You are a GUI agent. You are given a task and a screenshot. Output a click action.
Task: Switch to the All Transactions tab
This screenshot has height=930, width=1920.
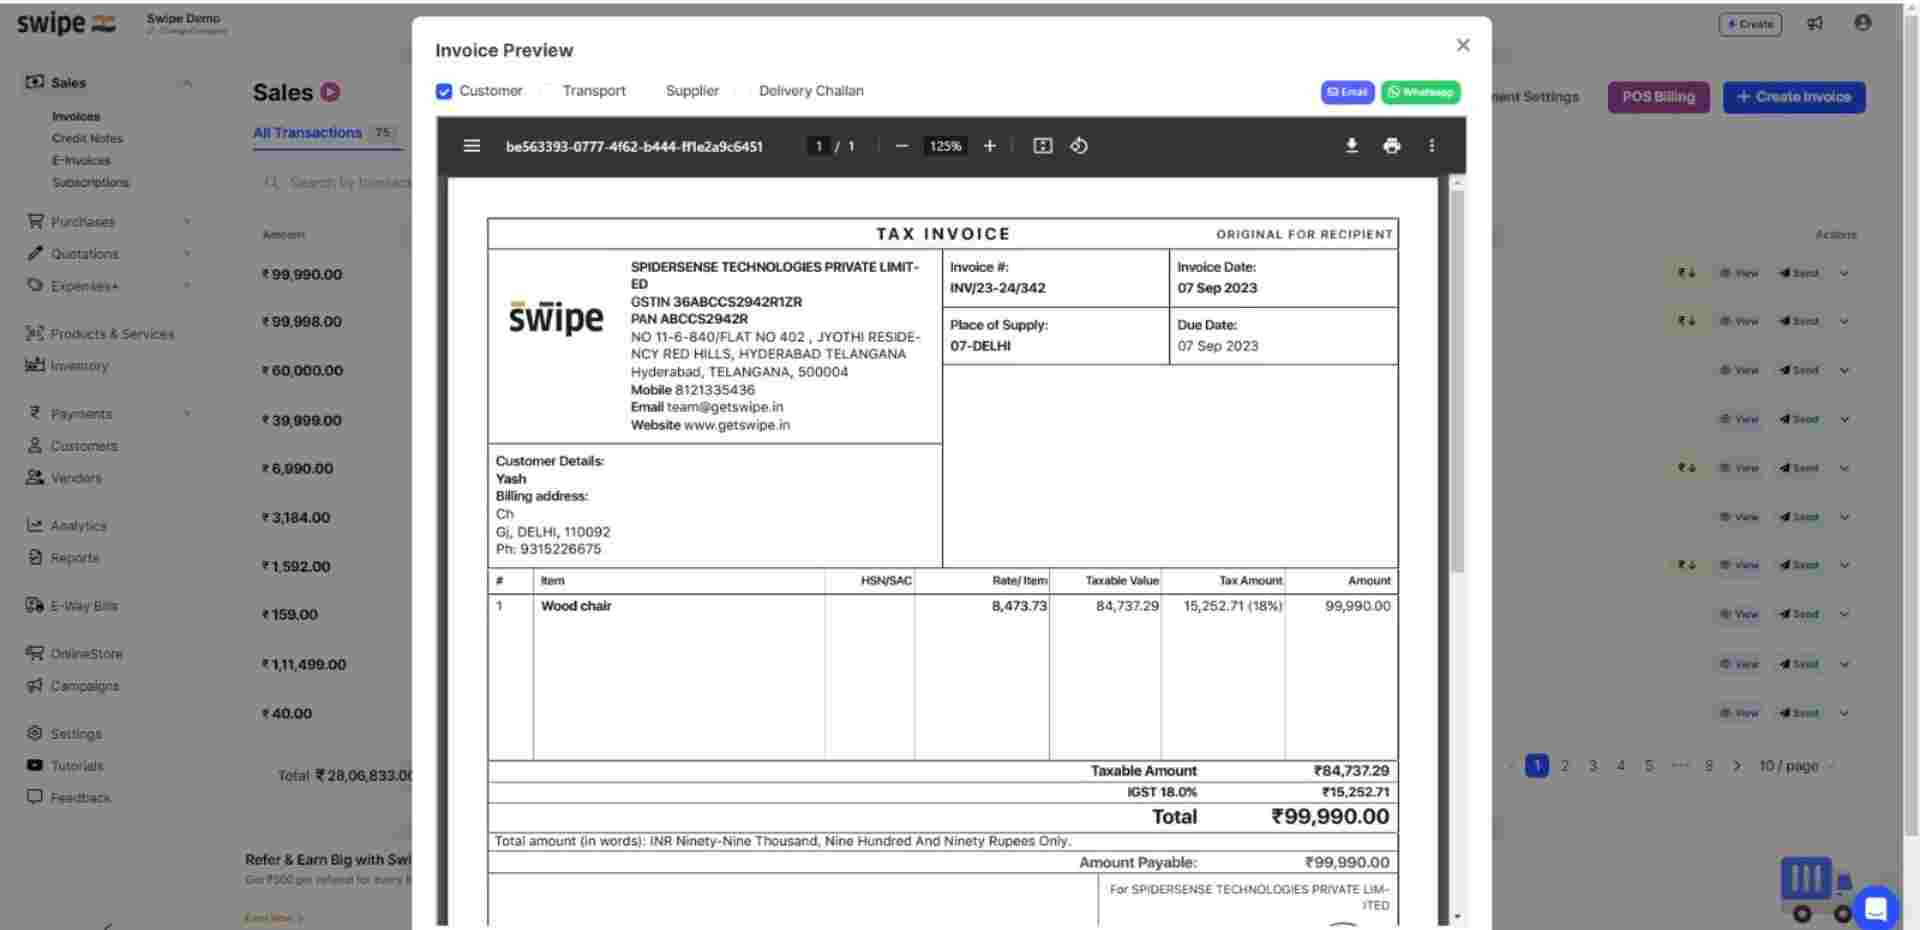coord(307,133)
